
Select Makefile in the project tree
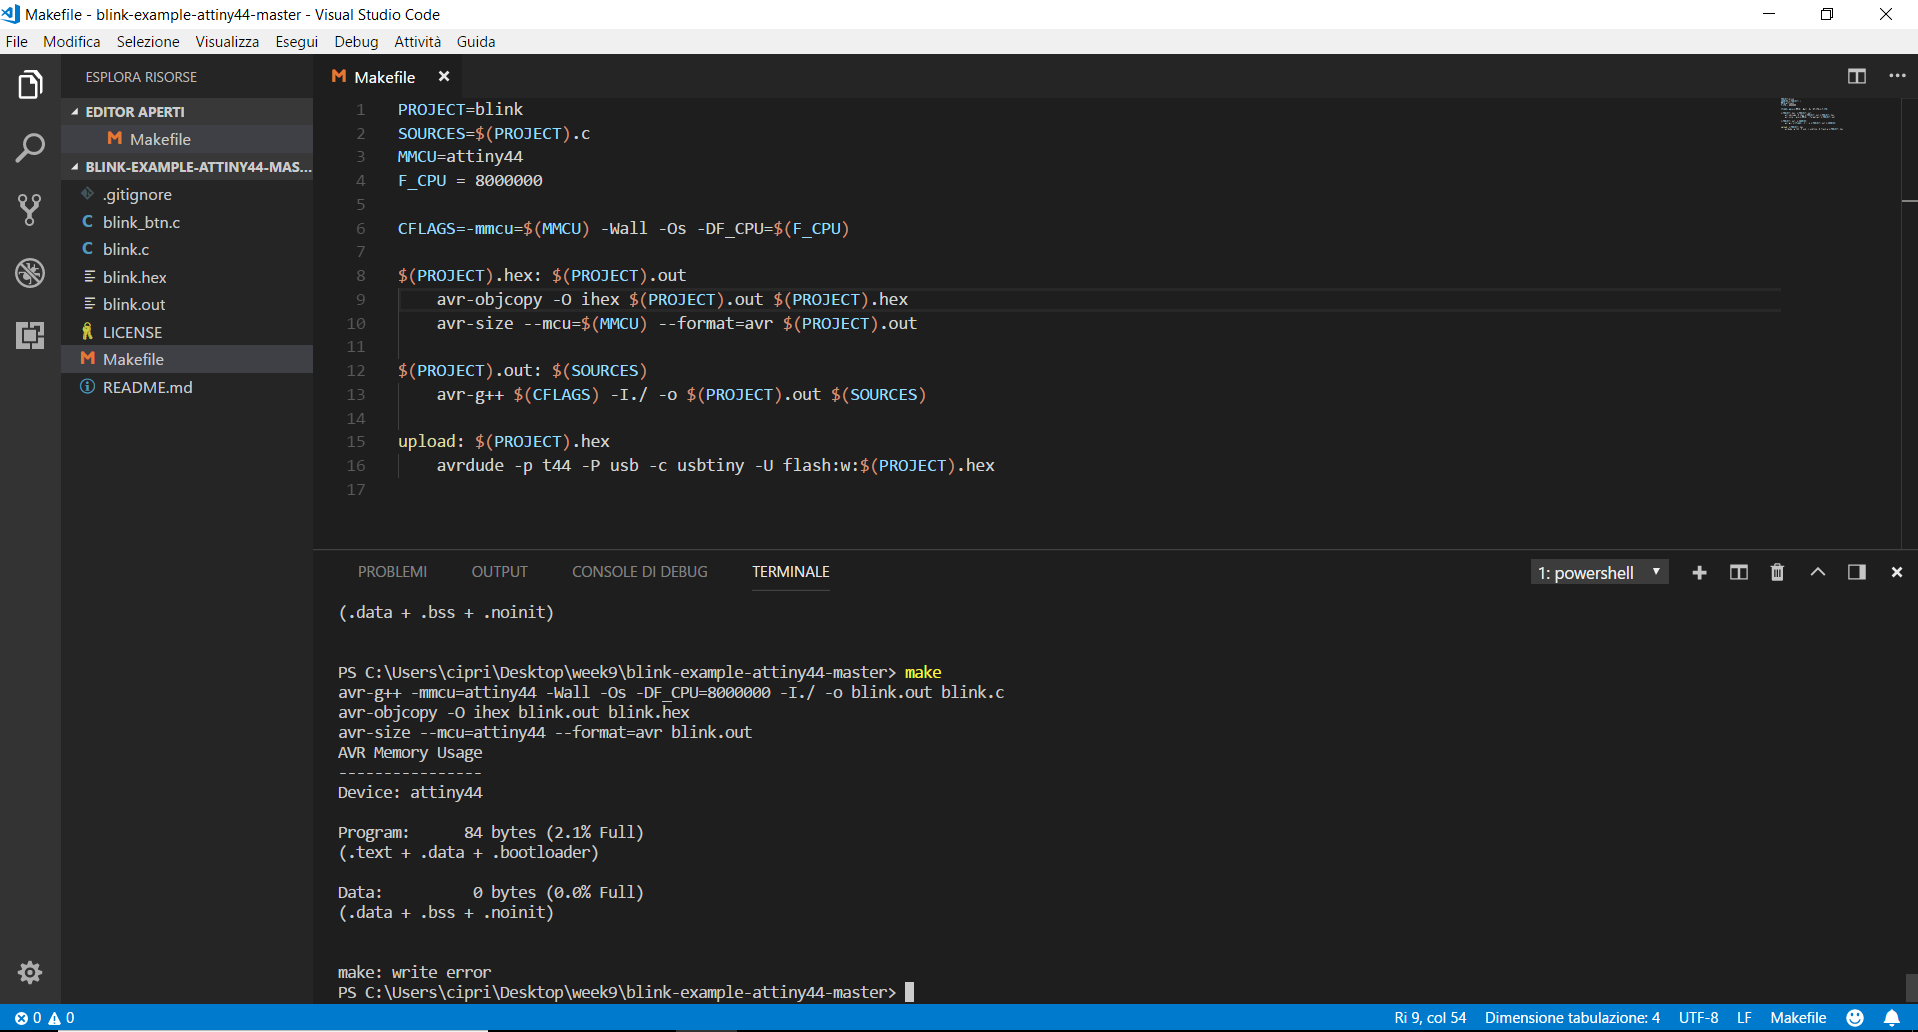pos(187,359)
